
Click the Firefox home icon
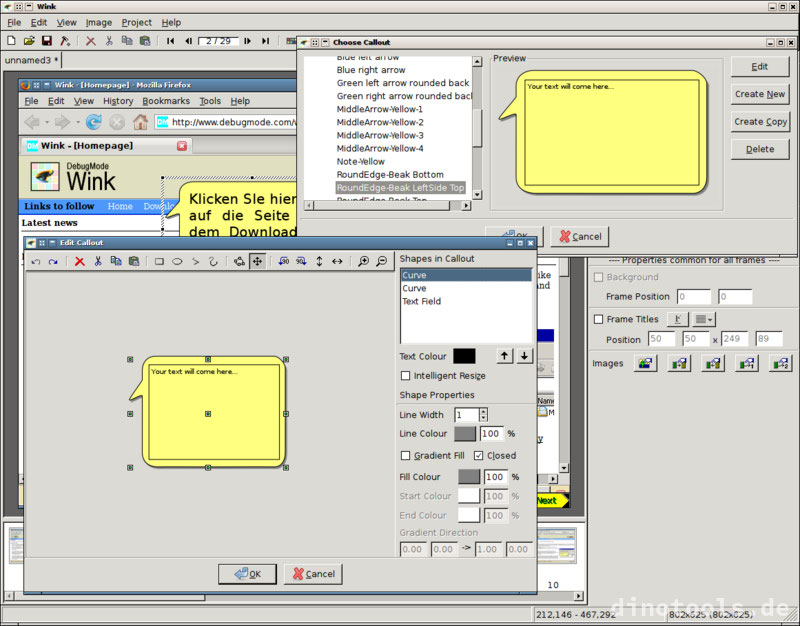click(x=140, y=122)
